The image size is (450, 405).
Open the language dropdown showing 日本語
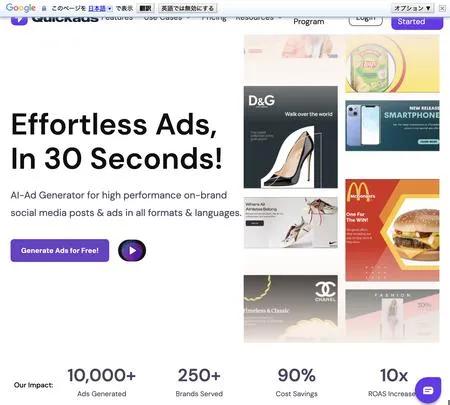(100, 8)
